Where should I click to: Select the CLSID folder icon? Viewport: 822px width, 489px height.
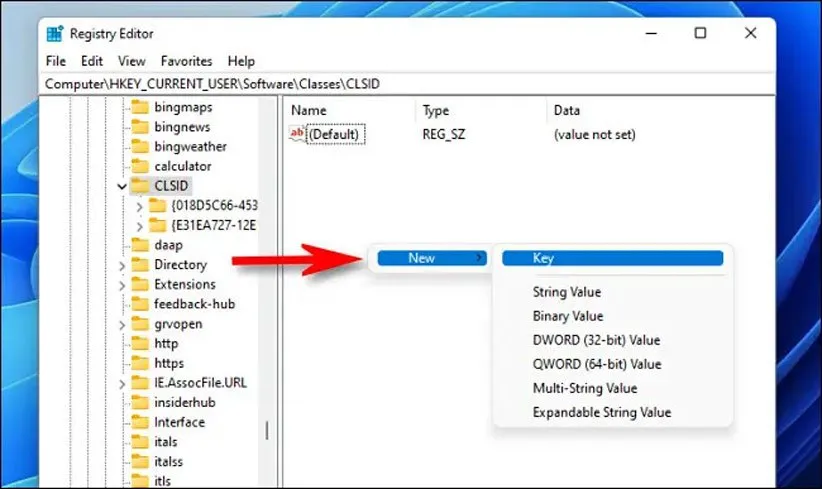point(140,186)
